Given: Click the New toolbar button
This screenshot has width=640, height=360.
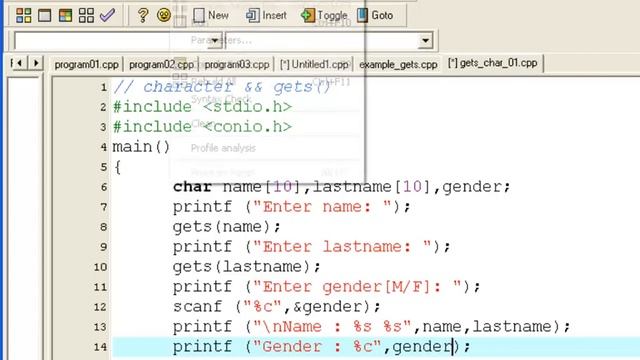Looking at the screenshot, I should pyautogui.click(x=211, y=16).
